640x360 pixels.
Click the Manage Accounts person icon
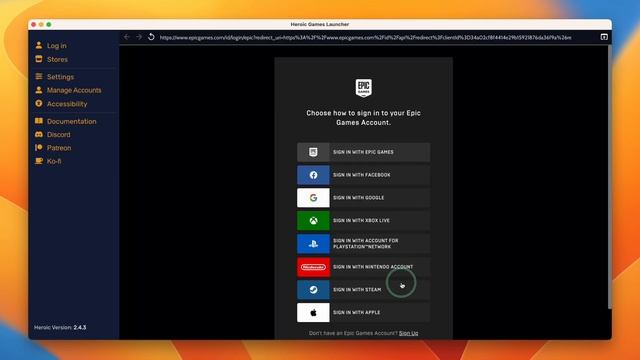39,90
